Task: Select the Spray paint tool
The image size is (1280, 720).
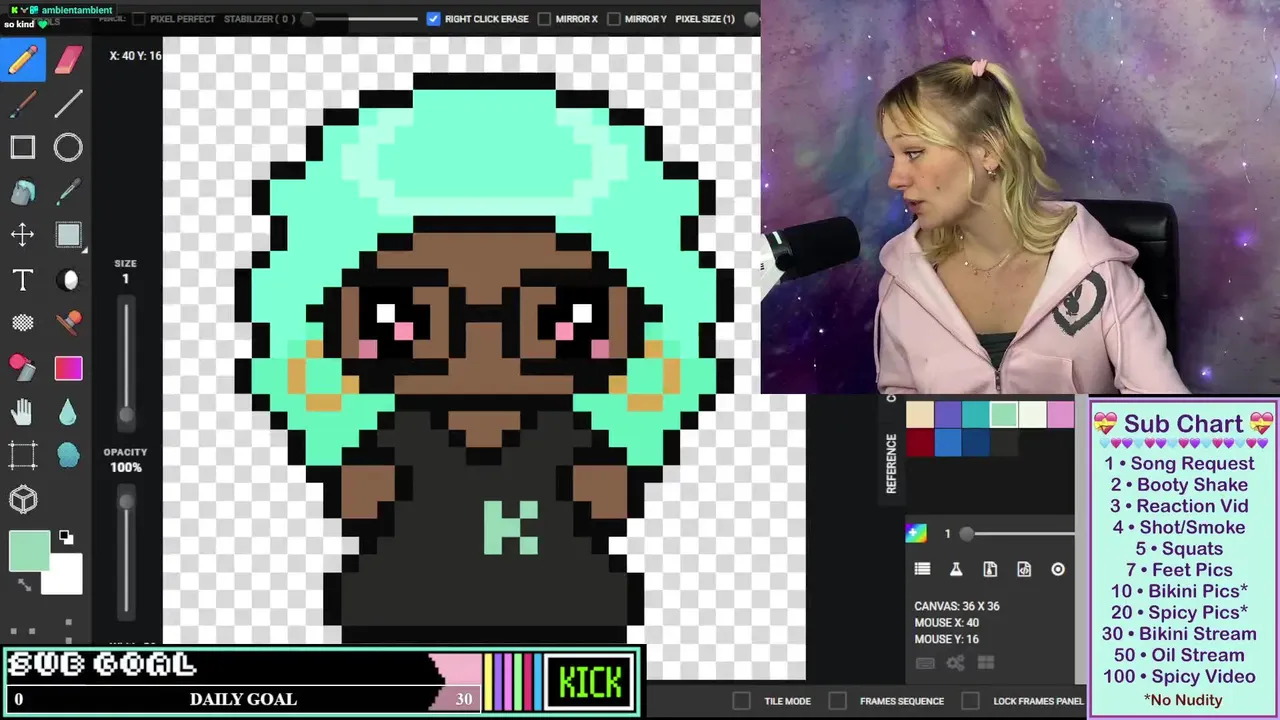Action: [x=23, y=368]
